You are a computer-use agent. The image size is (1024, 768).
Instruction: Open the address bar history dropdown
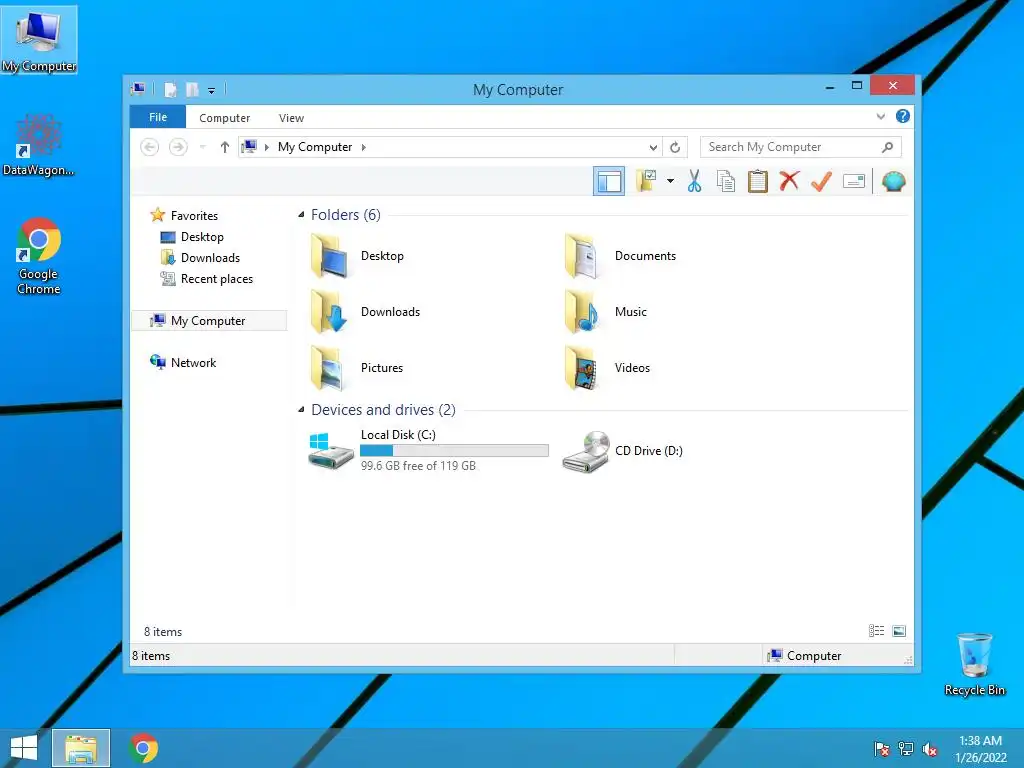tap(653, 148)
